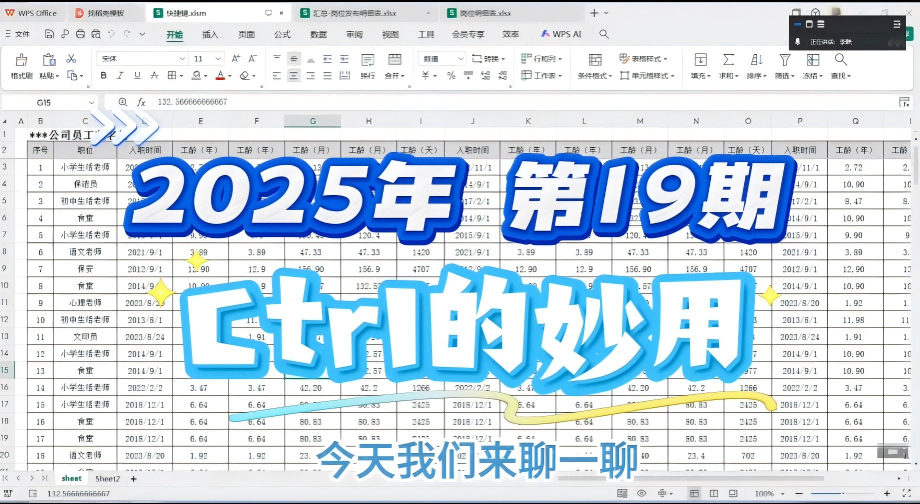This screenshot has height=504, width=920.
Task: Click the insert function fx icon
Action: click(141, 102)
